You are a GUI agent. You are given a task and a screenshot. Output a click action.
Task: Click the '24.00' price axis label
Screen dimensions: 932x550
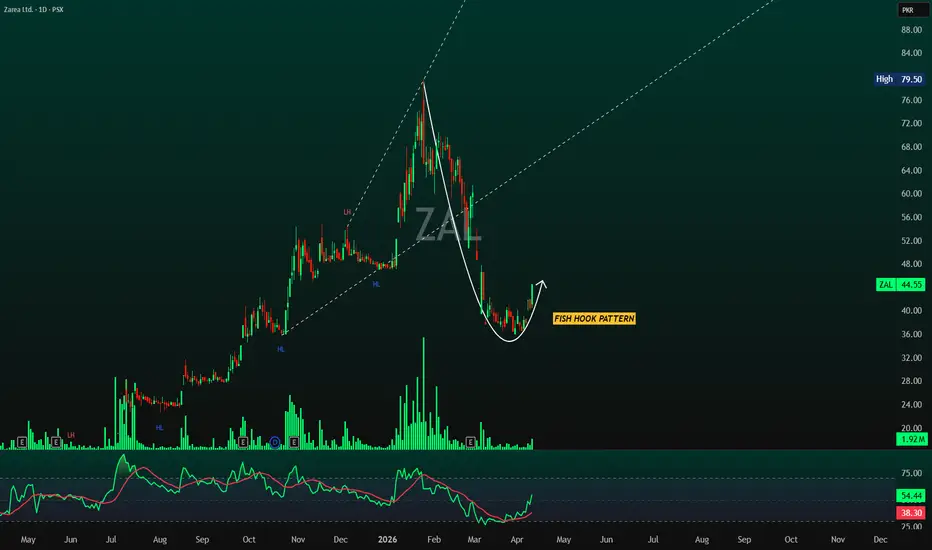(x=911, y=404)
